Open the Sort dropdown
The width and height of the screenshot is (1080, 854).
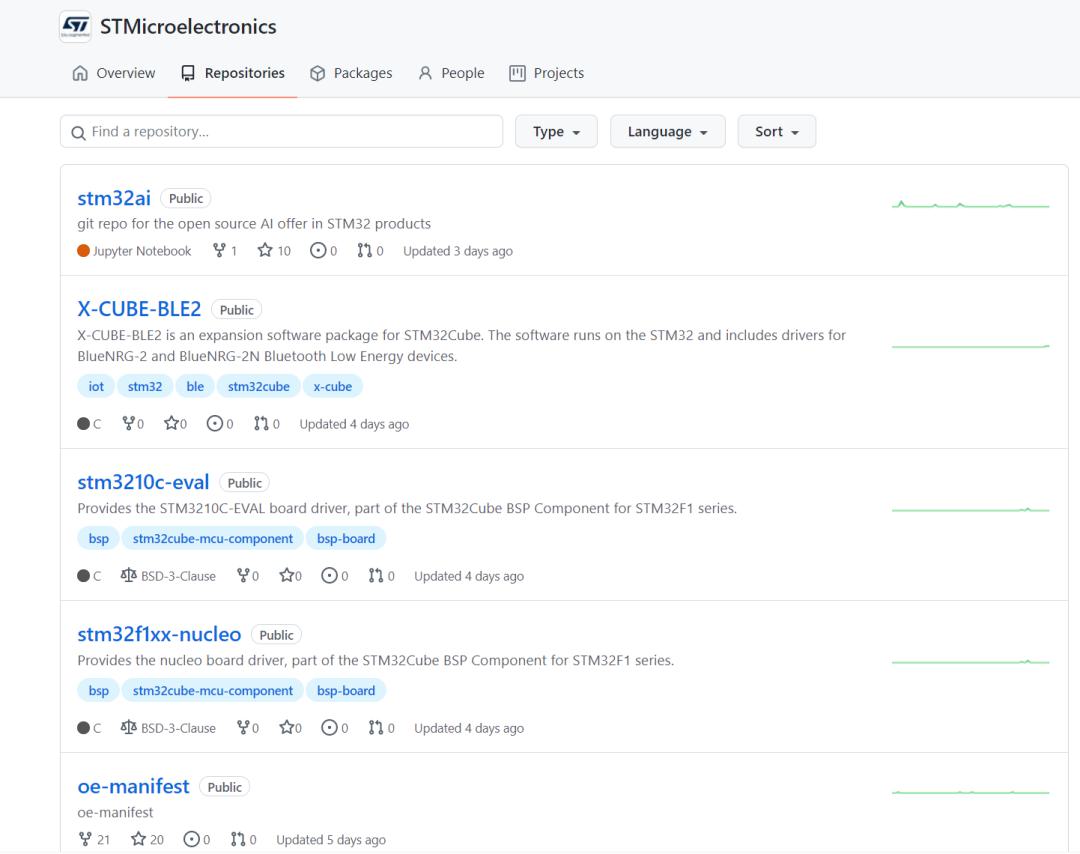776,132
